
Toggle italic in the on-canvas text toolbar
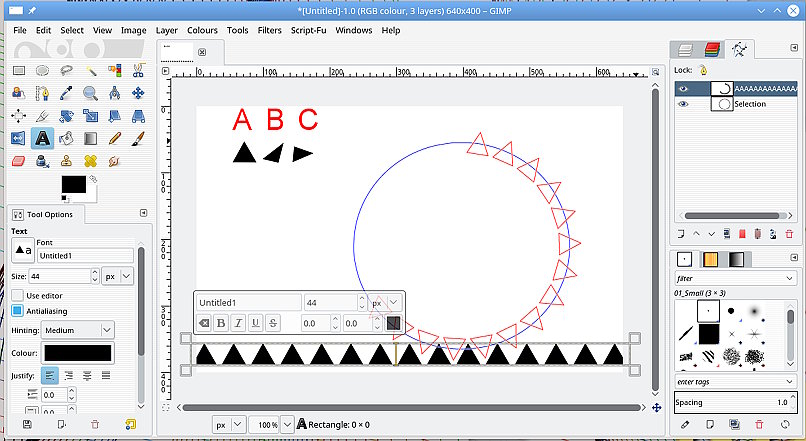[239, 323]
